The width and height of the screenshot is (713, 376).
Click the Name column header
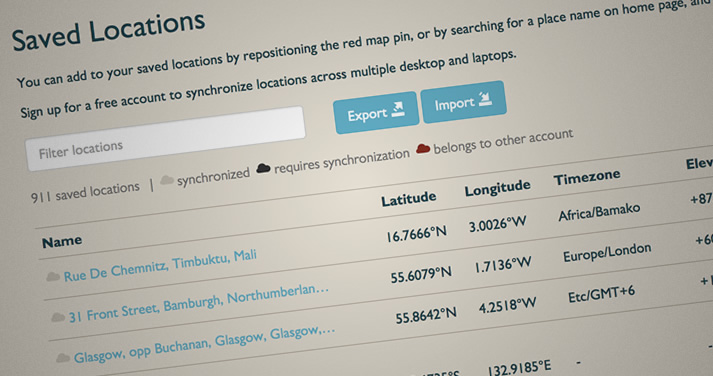pos(62,241)
